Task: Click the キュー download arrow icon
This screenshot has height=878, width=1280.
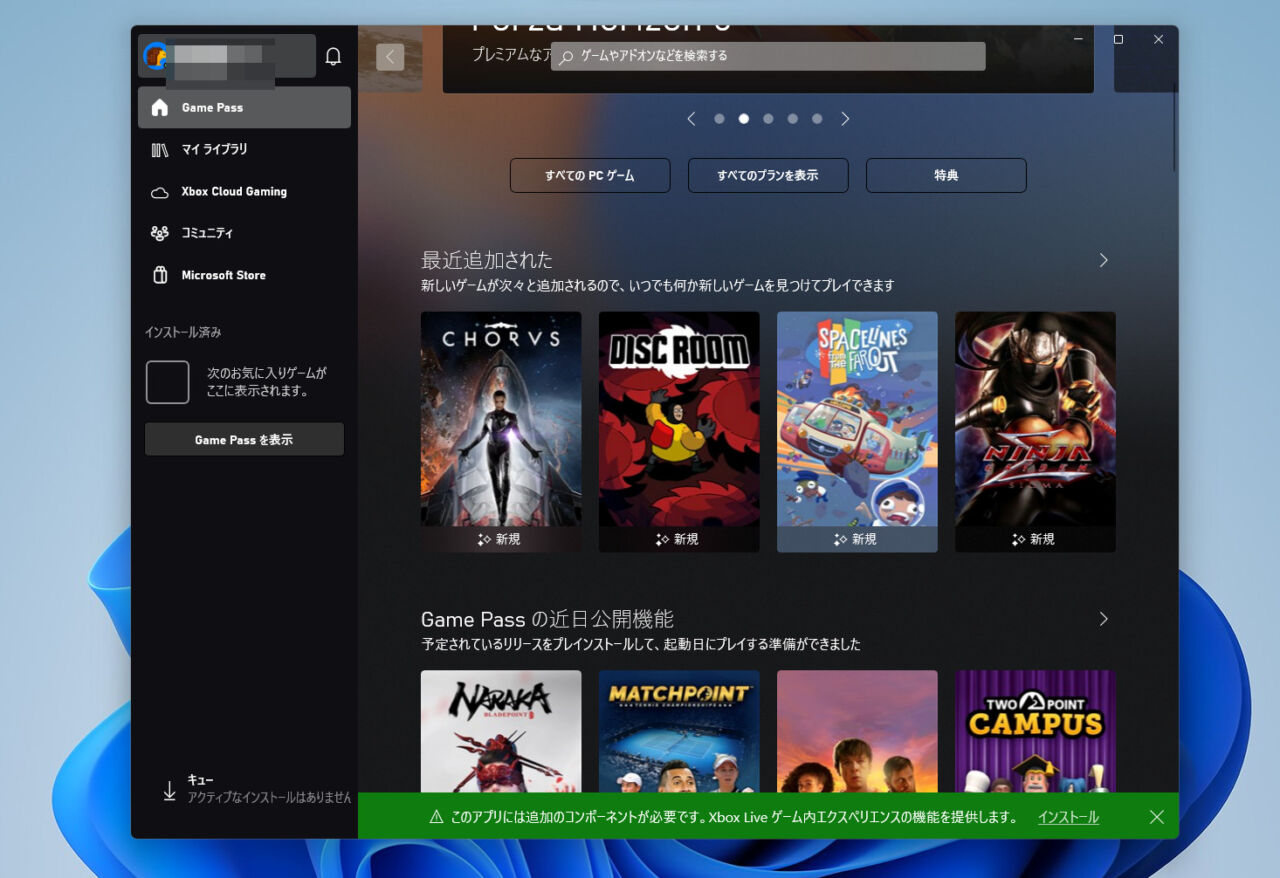Action: click(169, 791)
